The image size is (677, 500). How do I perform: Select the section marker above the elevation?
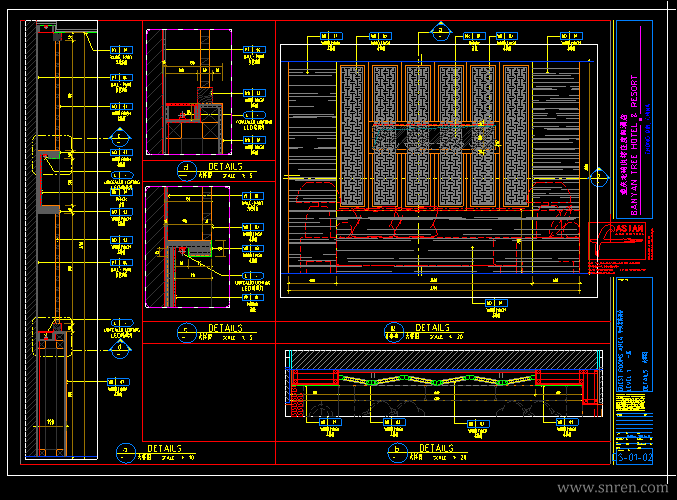440,32
